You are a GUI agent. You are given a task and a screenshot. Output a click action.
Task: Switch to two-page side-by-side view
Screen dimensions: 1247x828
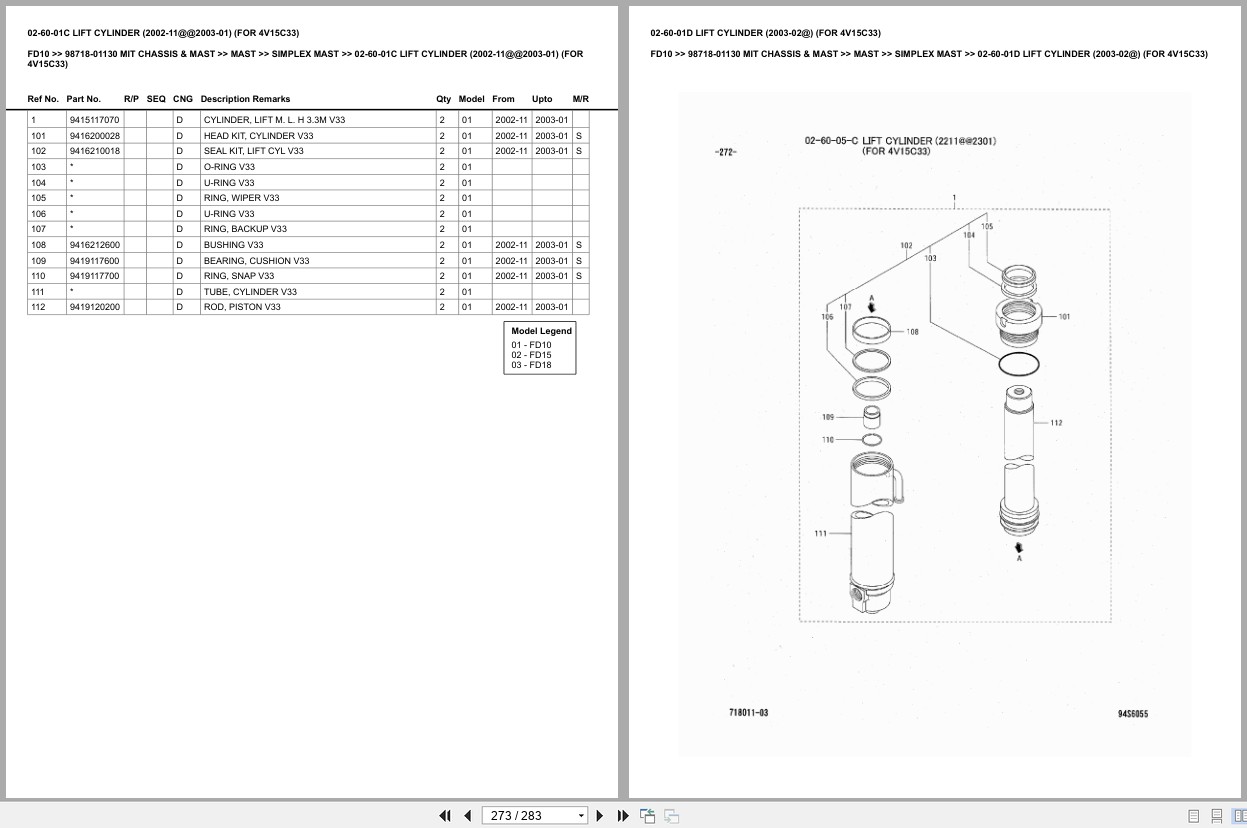coord(1238,816)
